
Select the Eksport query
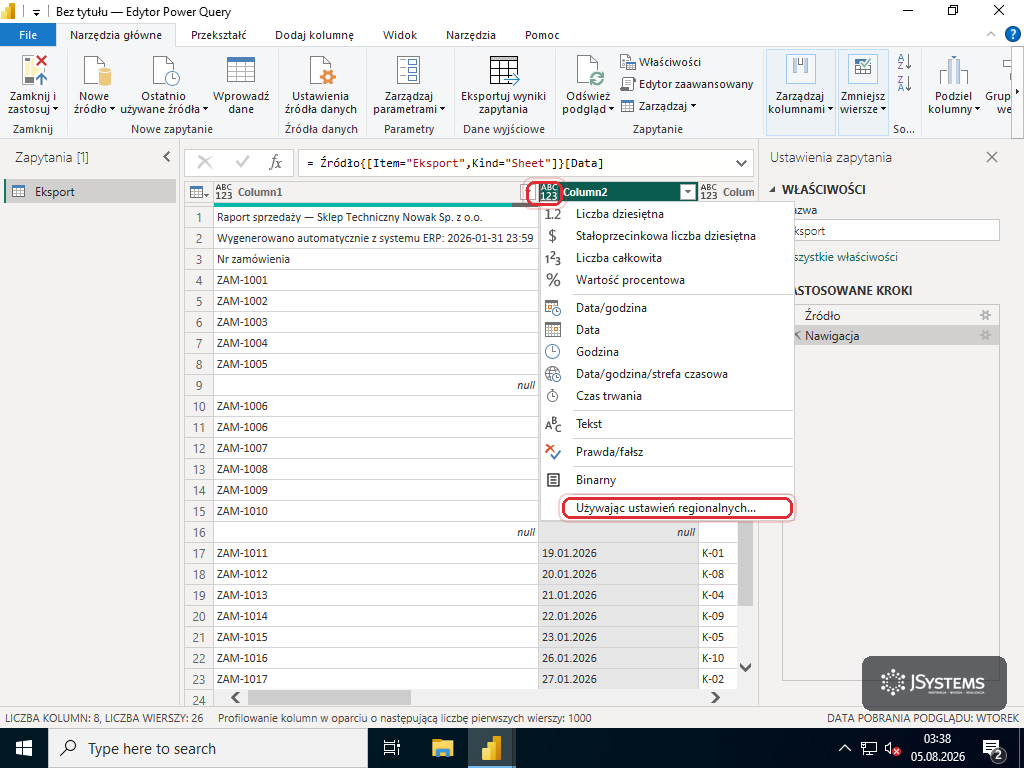[90, 191]
